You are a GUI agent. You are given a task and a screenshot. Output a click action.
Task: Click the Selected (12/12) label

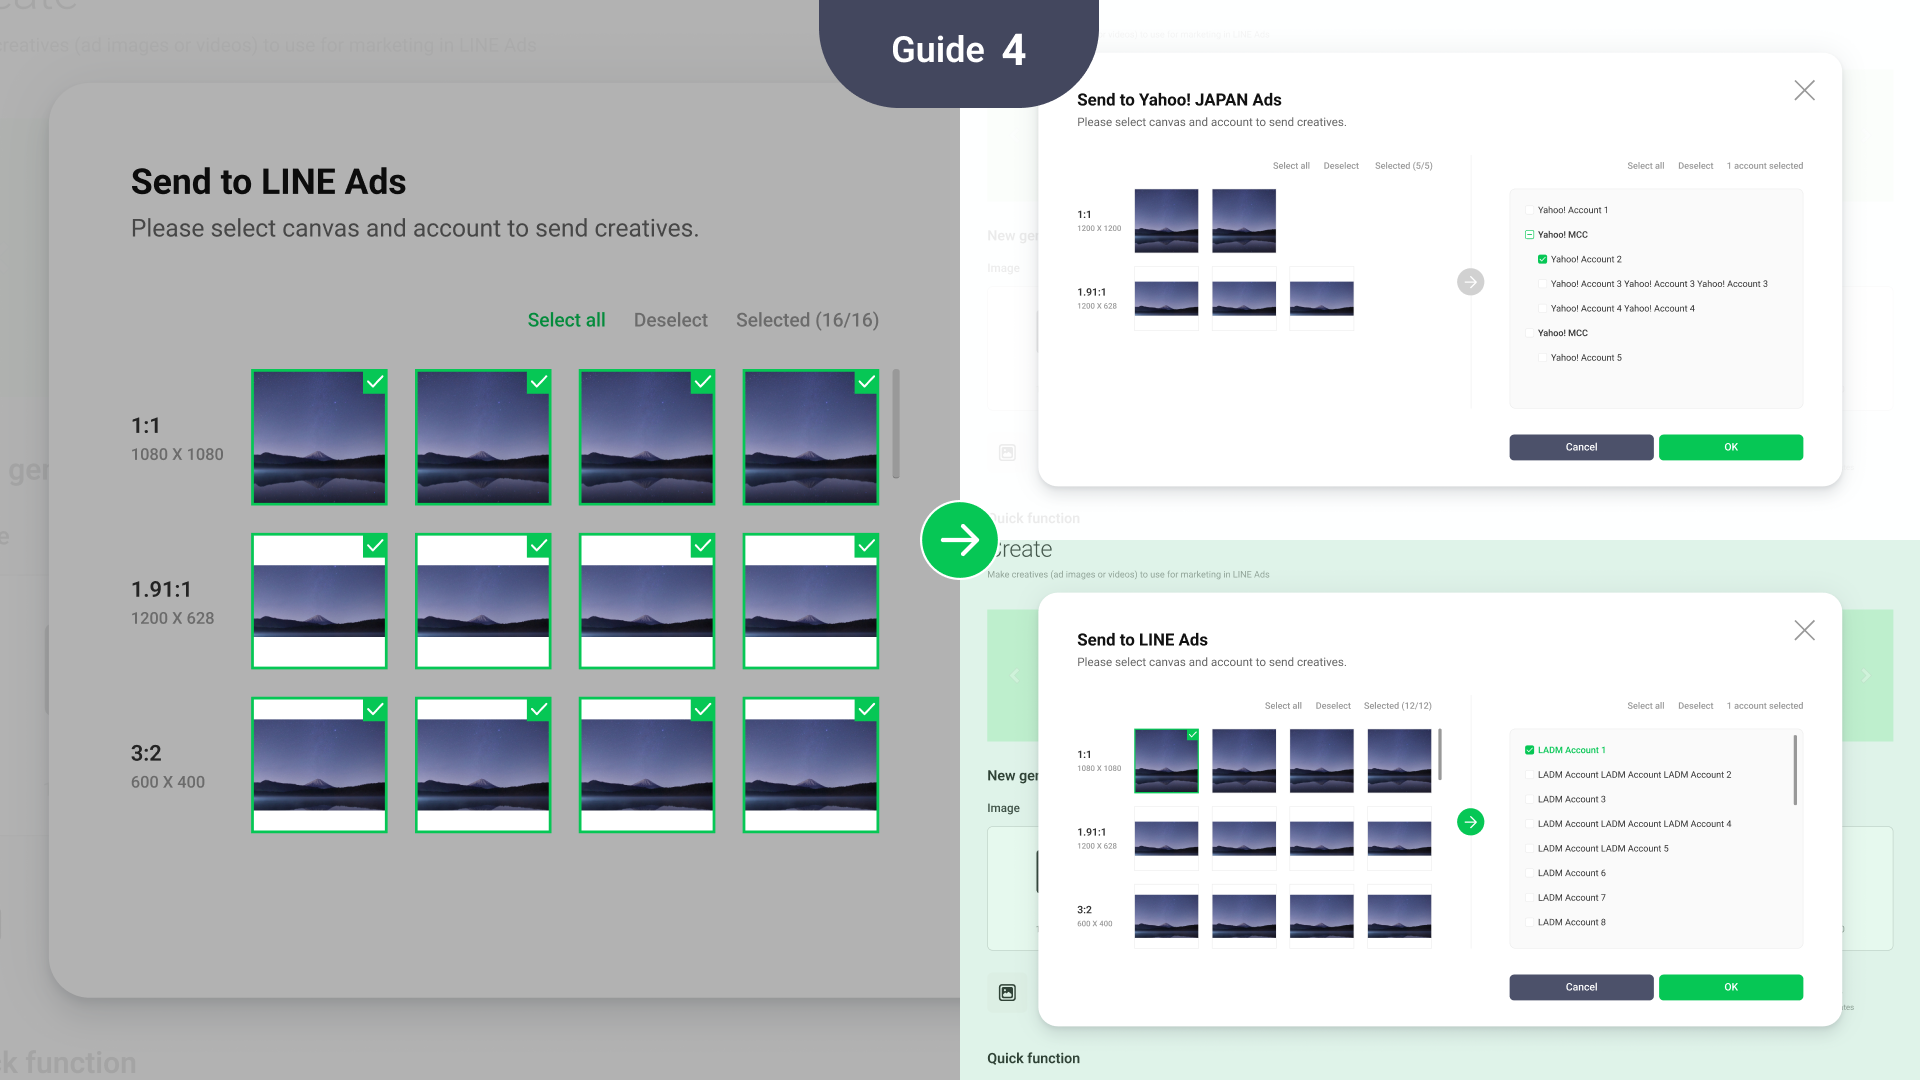tap(1398, 706)
